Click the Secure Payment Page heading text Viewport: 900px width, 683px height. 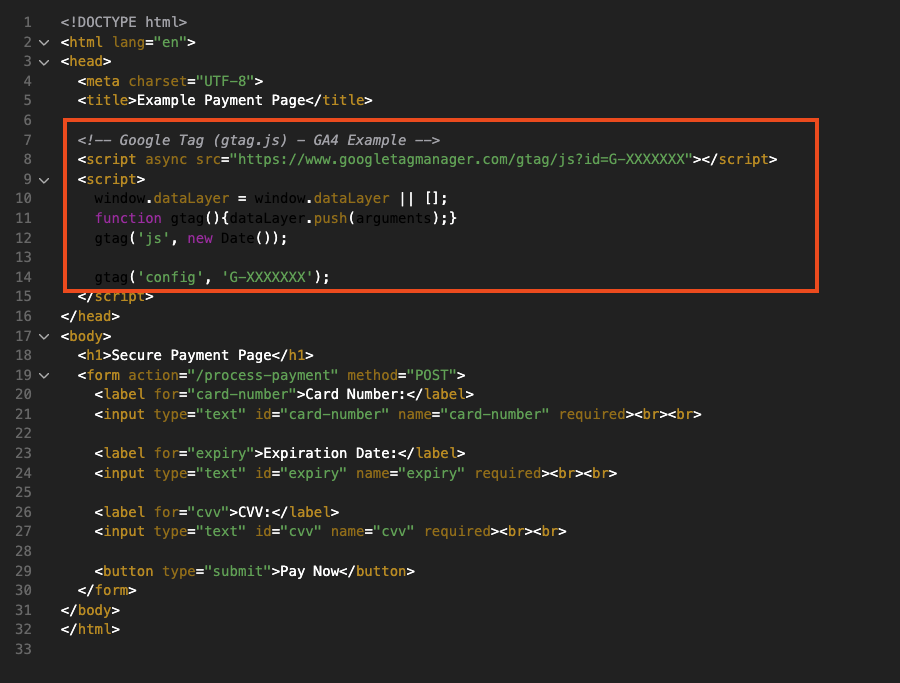pos(191,355)
